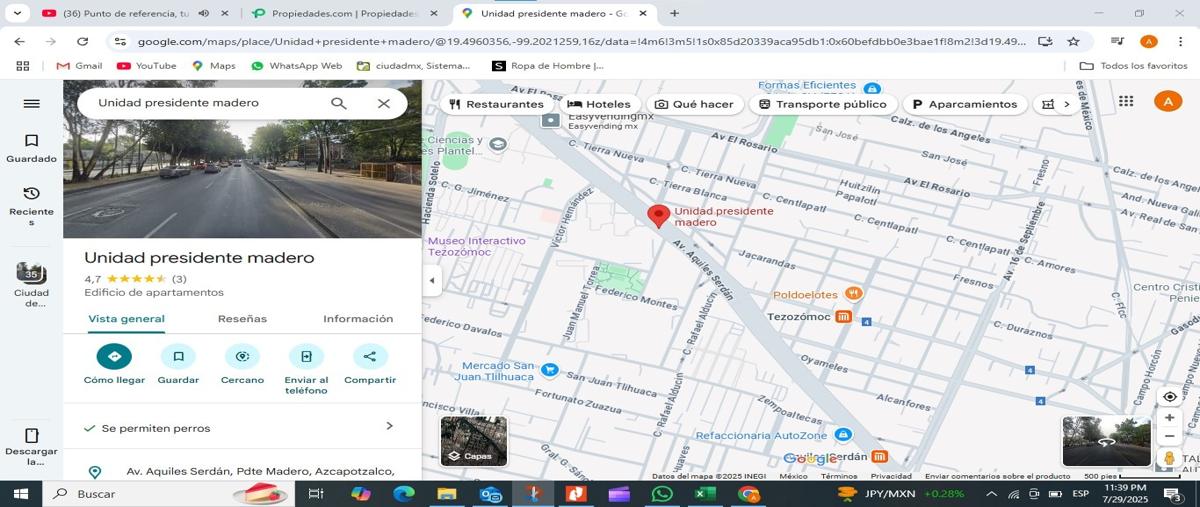Viewport: 1200px width, 507px height.
Task: Show more category chips with the arrow
Action: (1066, 104)
